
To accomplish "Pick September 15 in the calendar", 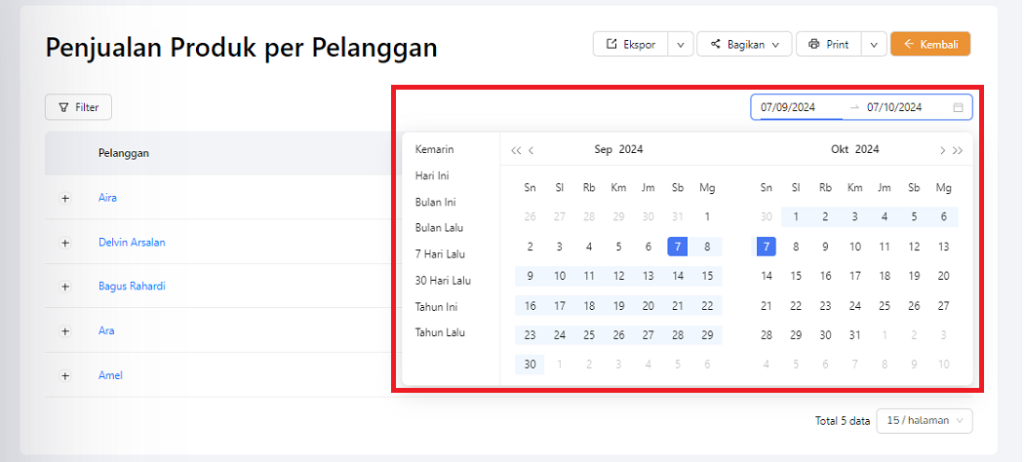I will [x=707, y=276].
